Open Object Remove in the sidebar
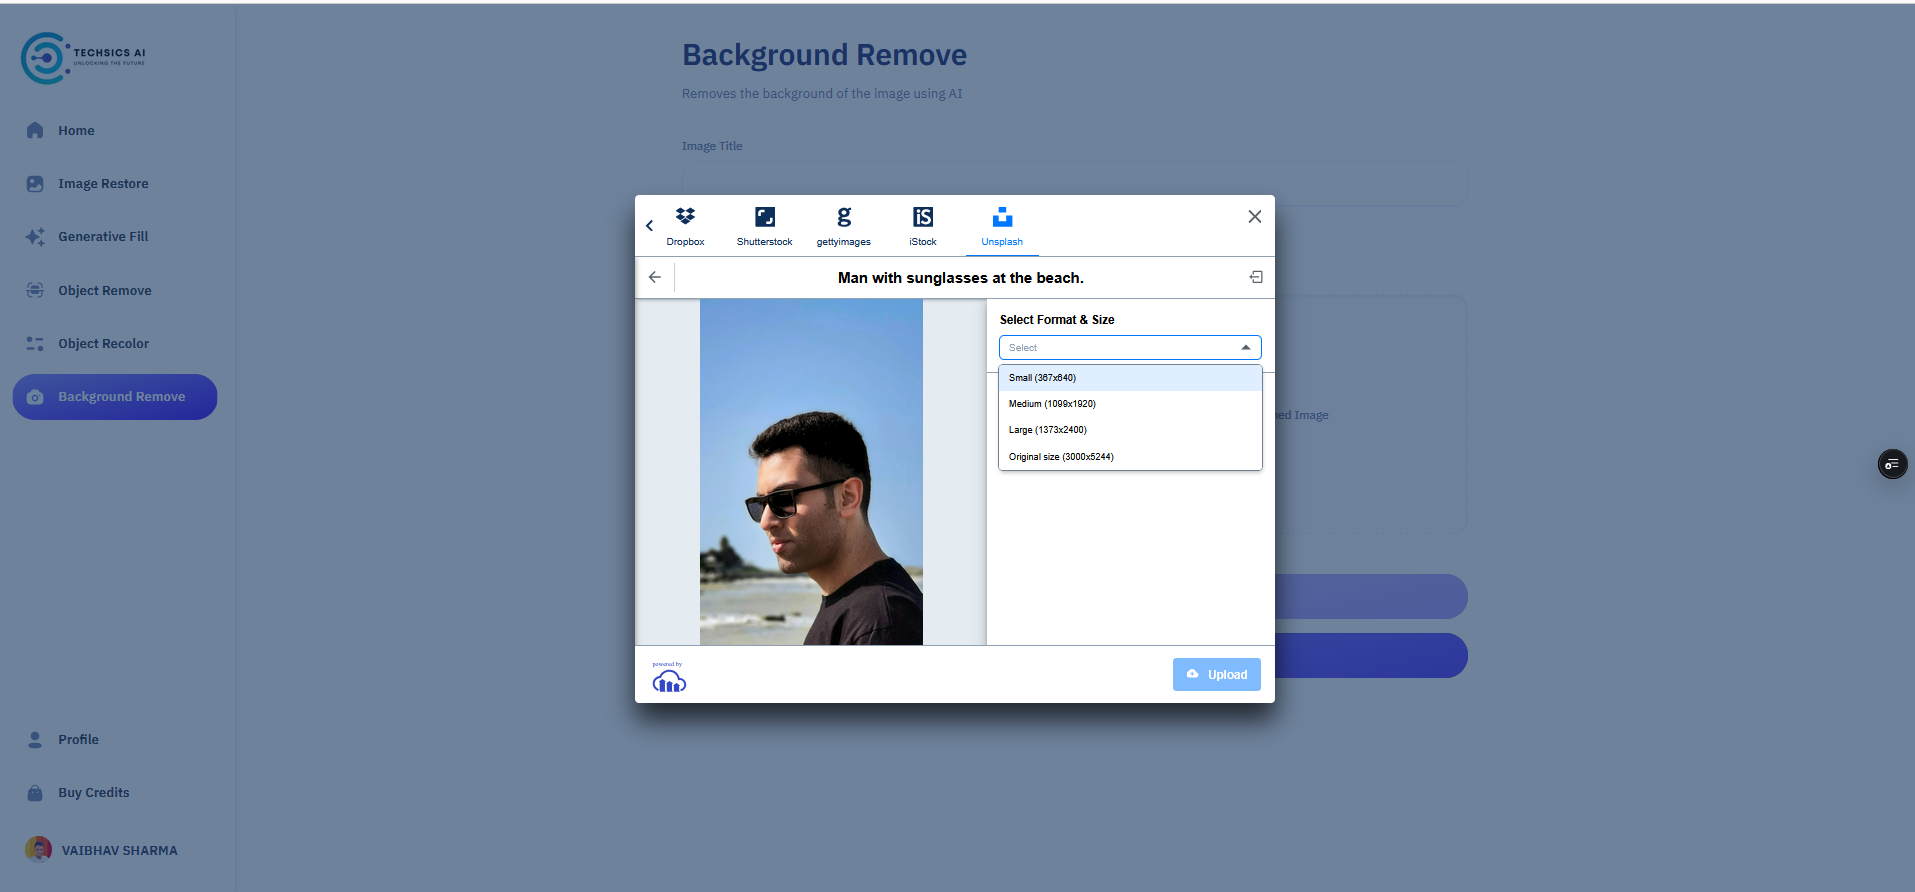This screenshot has width=1915, height=892. 105,291
